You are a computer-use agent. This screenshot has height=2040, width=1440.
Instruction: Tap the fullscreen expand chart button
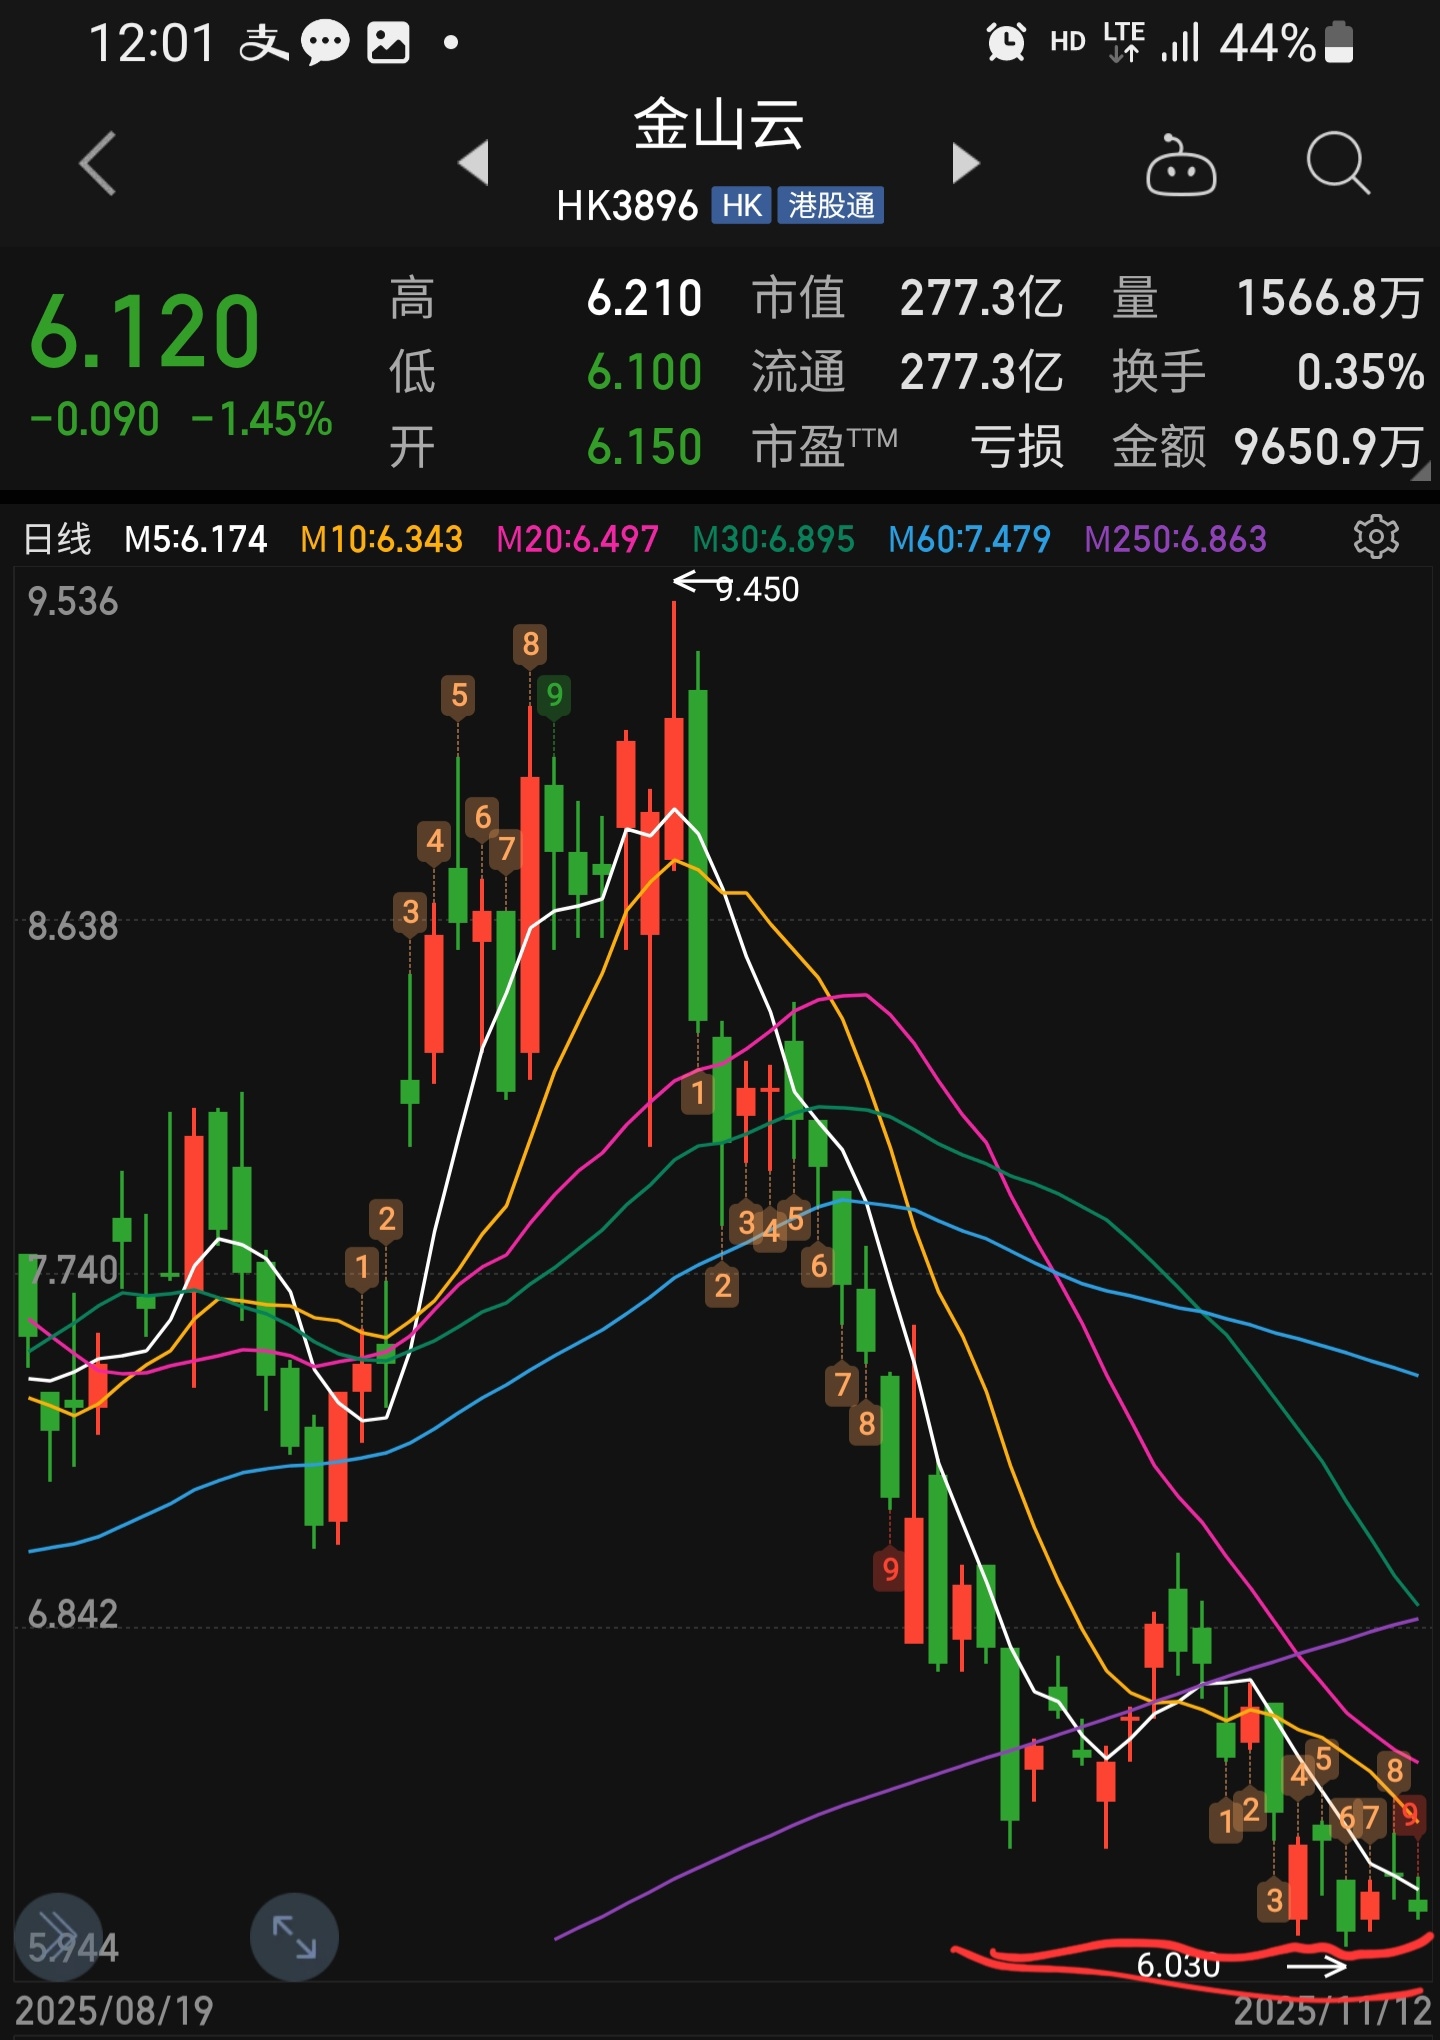294,1937
